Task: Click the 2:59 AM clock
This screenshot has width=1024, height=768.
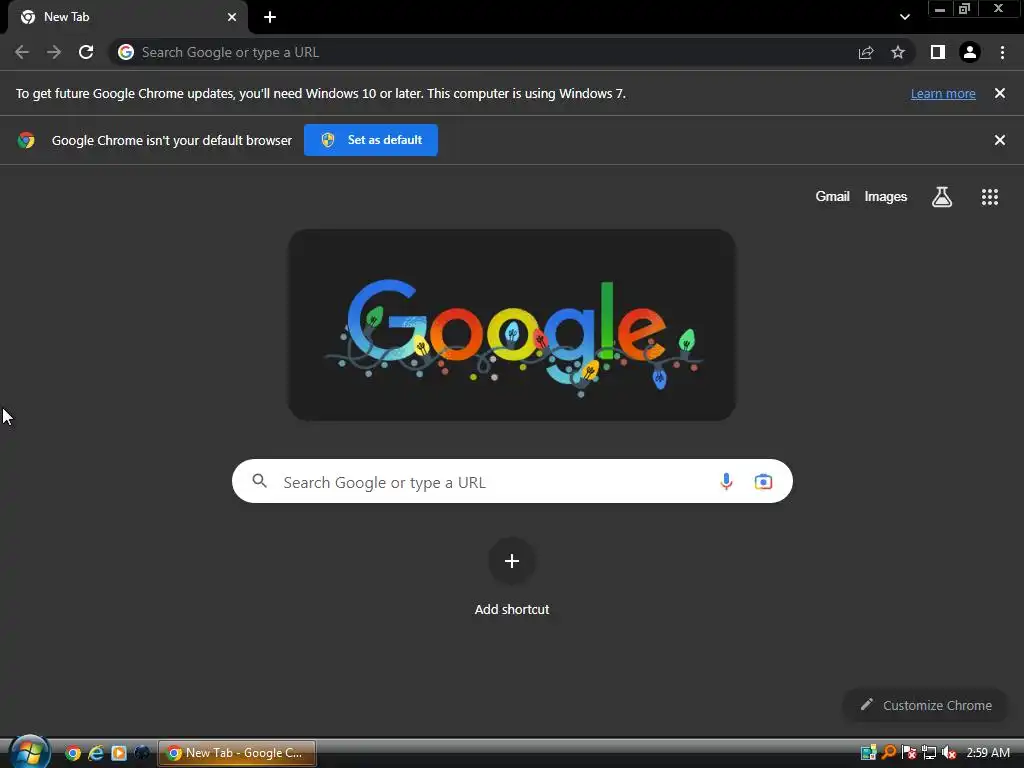Action: click(988, 753)
